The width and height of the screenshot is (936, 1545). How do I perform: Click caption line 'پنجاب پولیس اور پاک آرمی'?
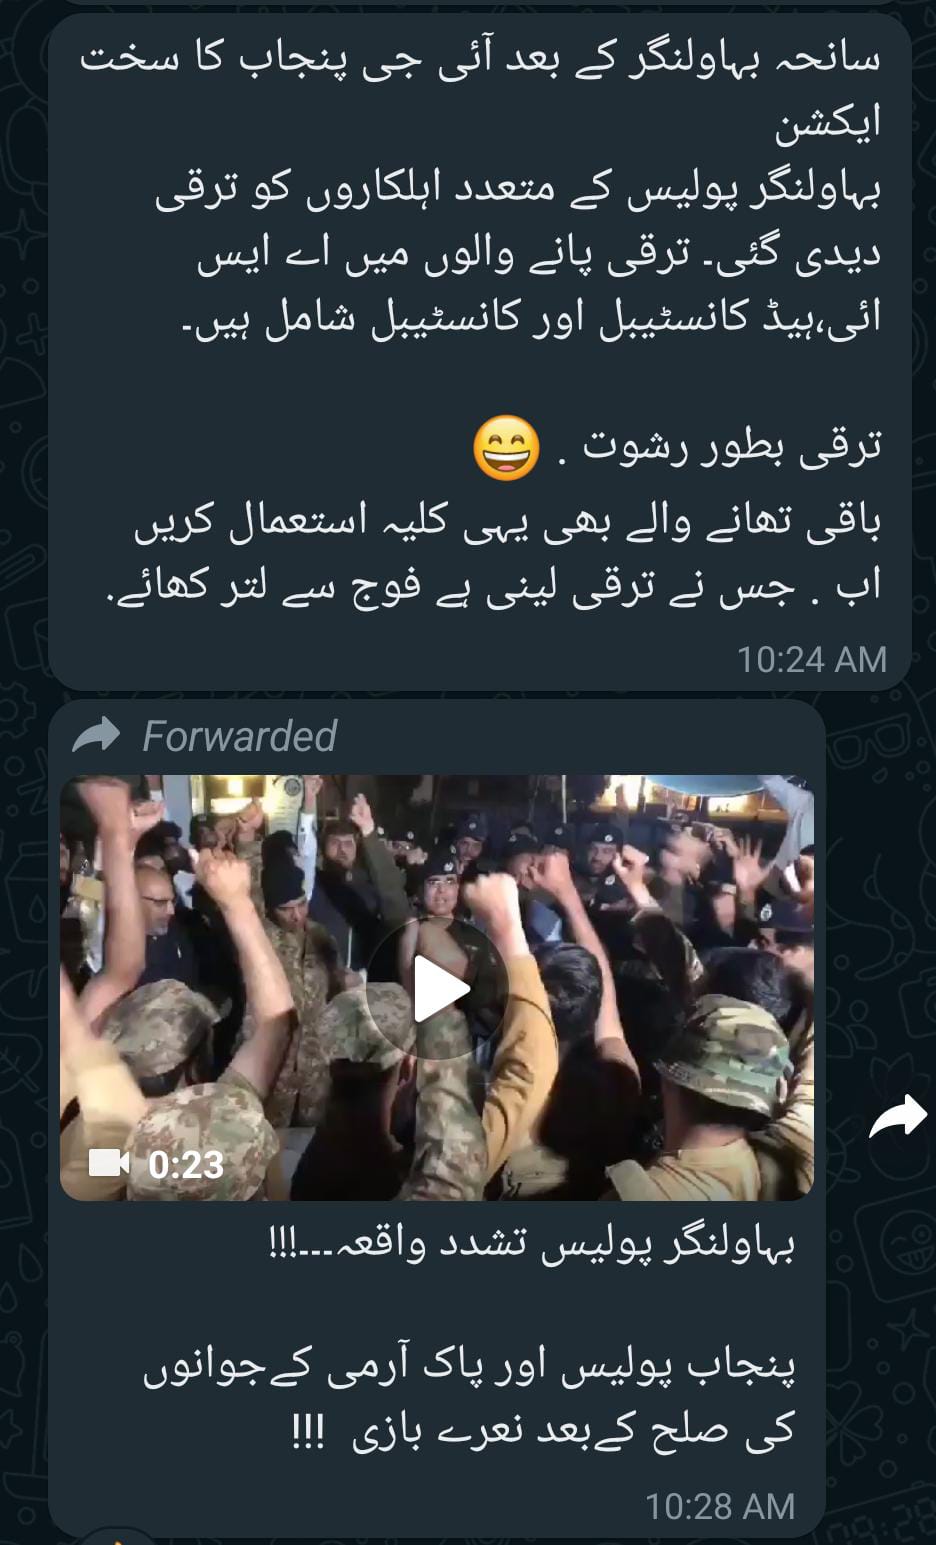click(469, 1367)
